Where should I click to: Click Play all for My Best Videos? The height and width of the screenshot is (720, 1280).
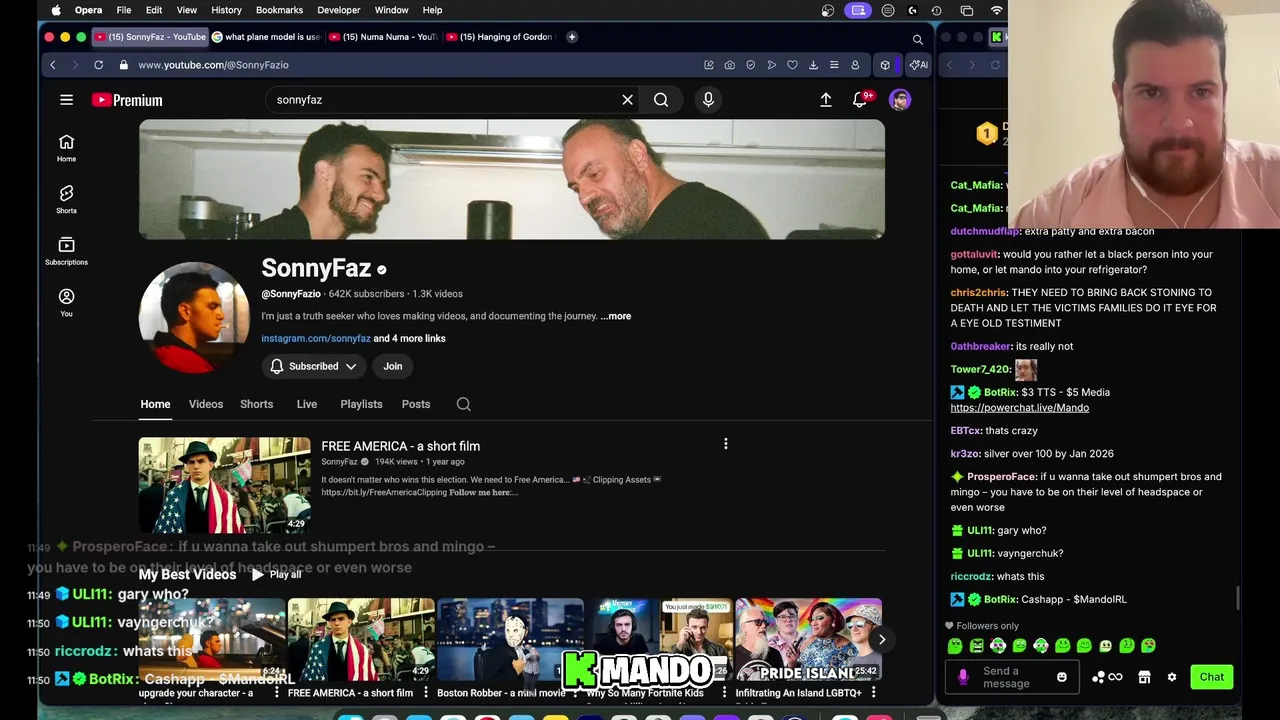[277, 575]
